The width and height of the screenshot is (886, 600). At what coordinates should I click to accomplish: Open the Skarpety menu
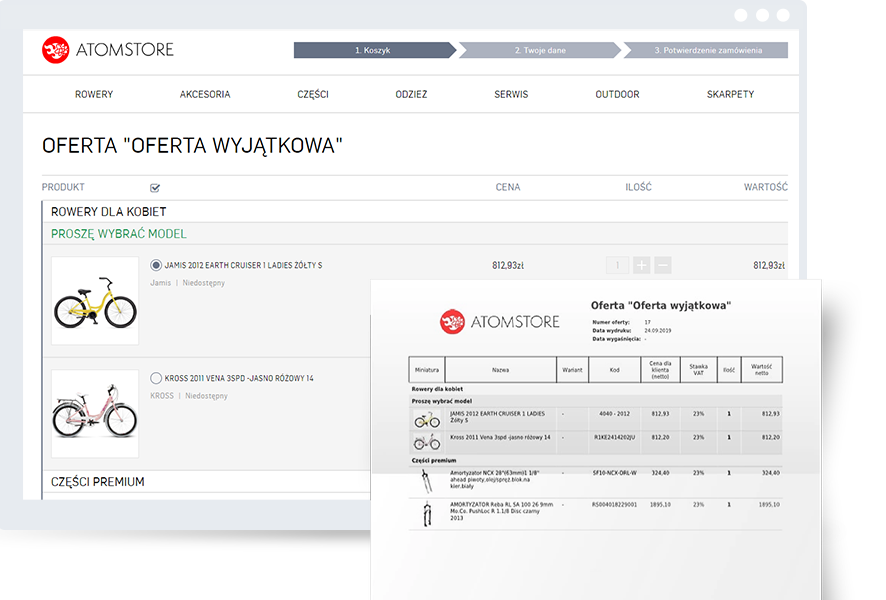tap(730, 95)
